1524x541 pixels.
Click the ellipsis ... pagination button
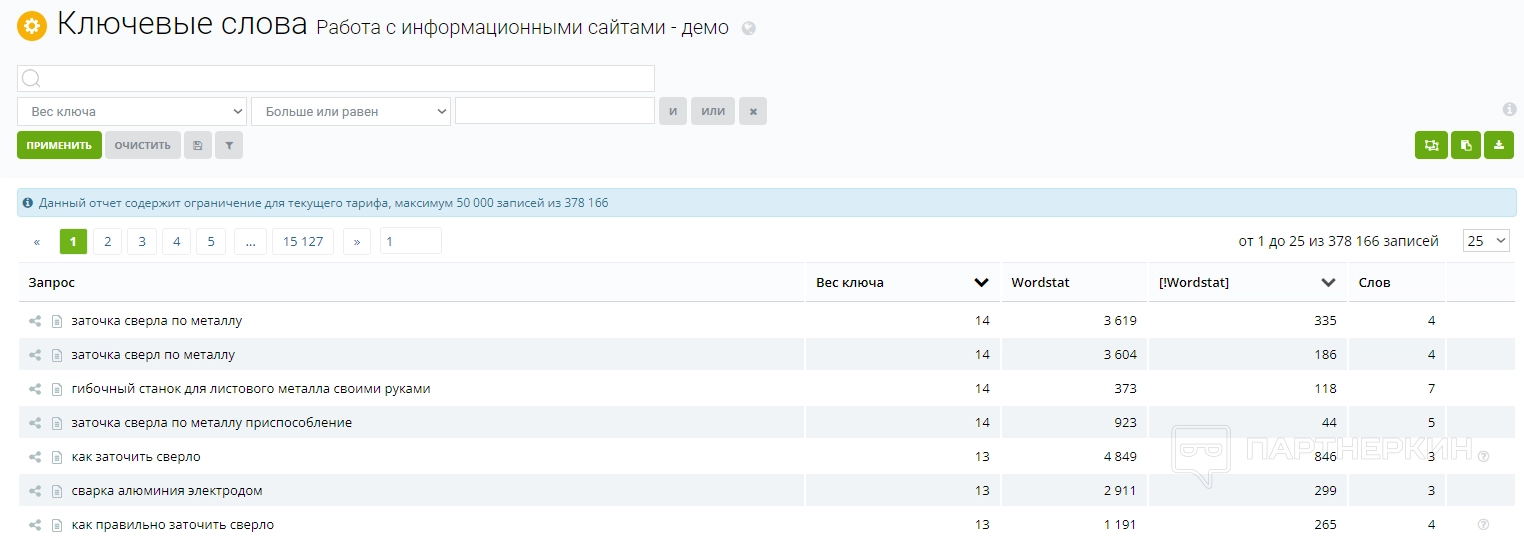(x=250, y=241)
